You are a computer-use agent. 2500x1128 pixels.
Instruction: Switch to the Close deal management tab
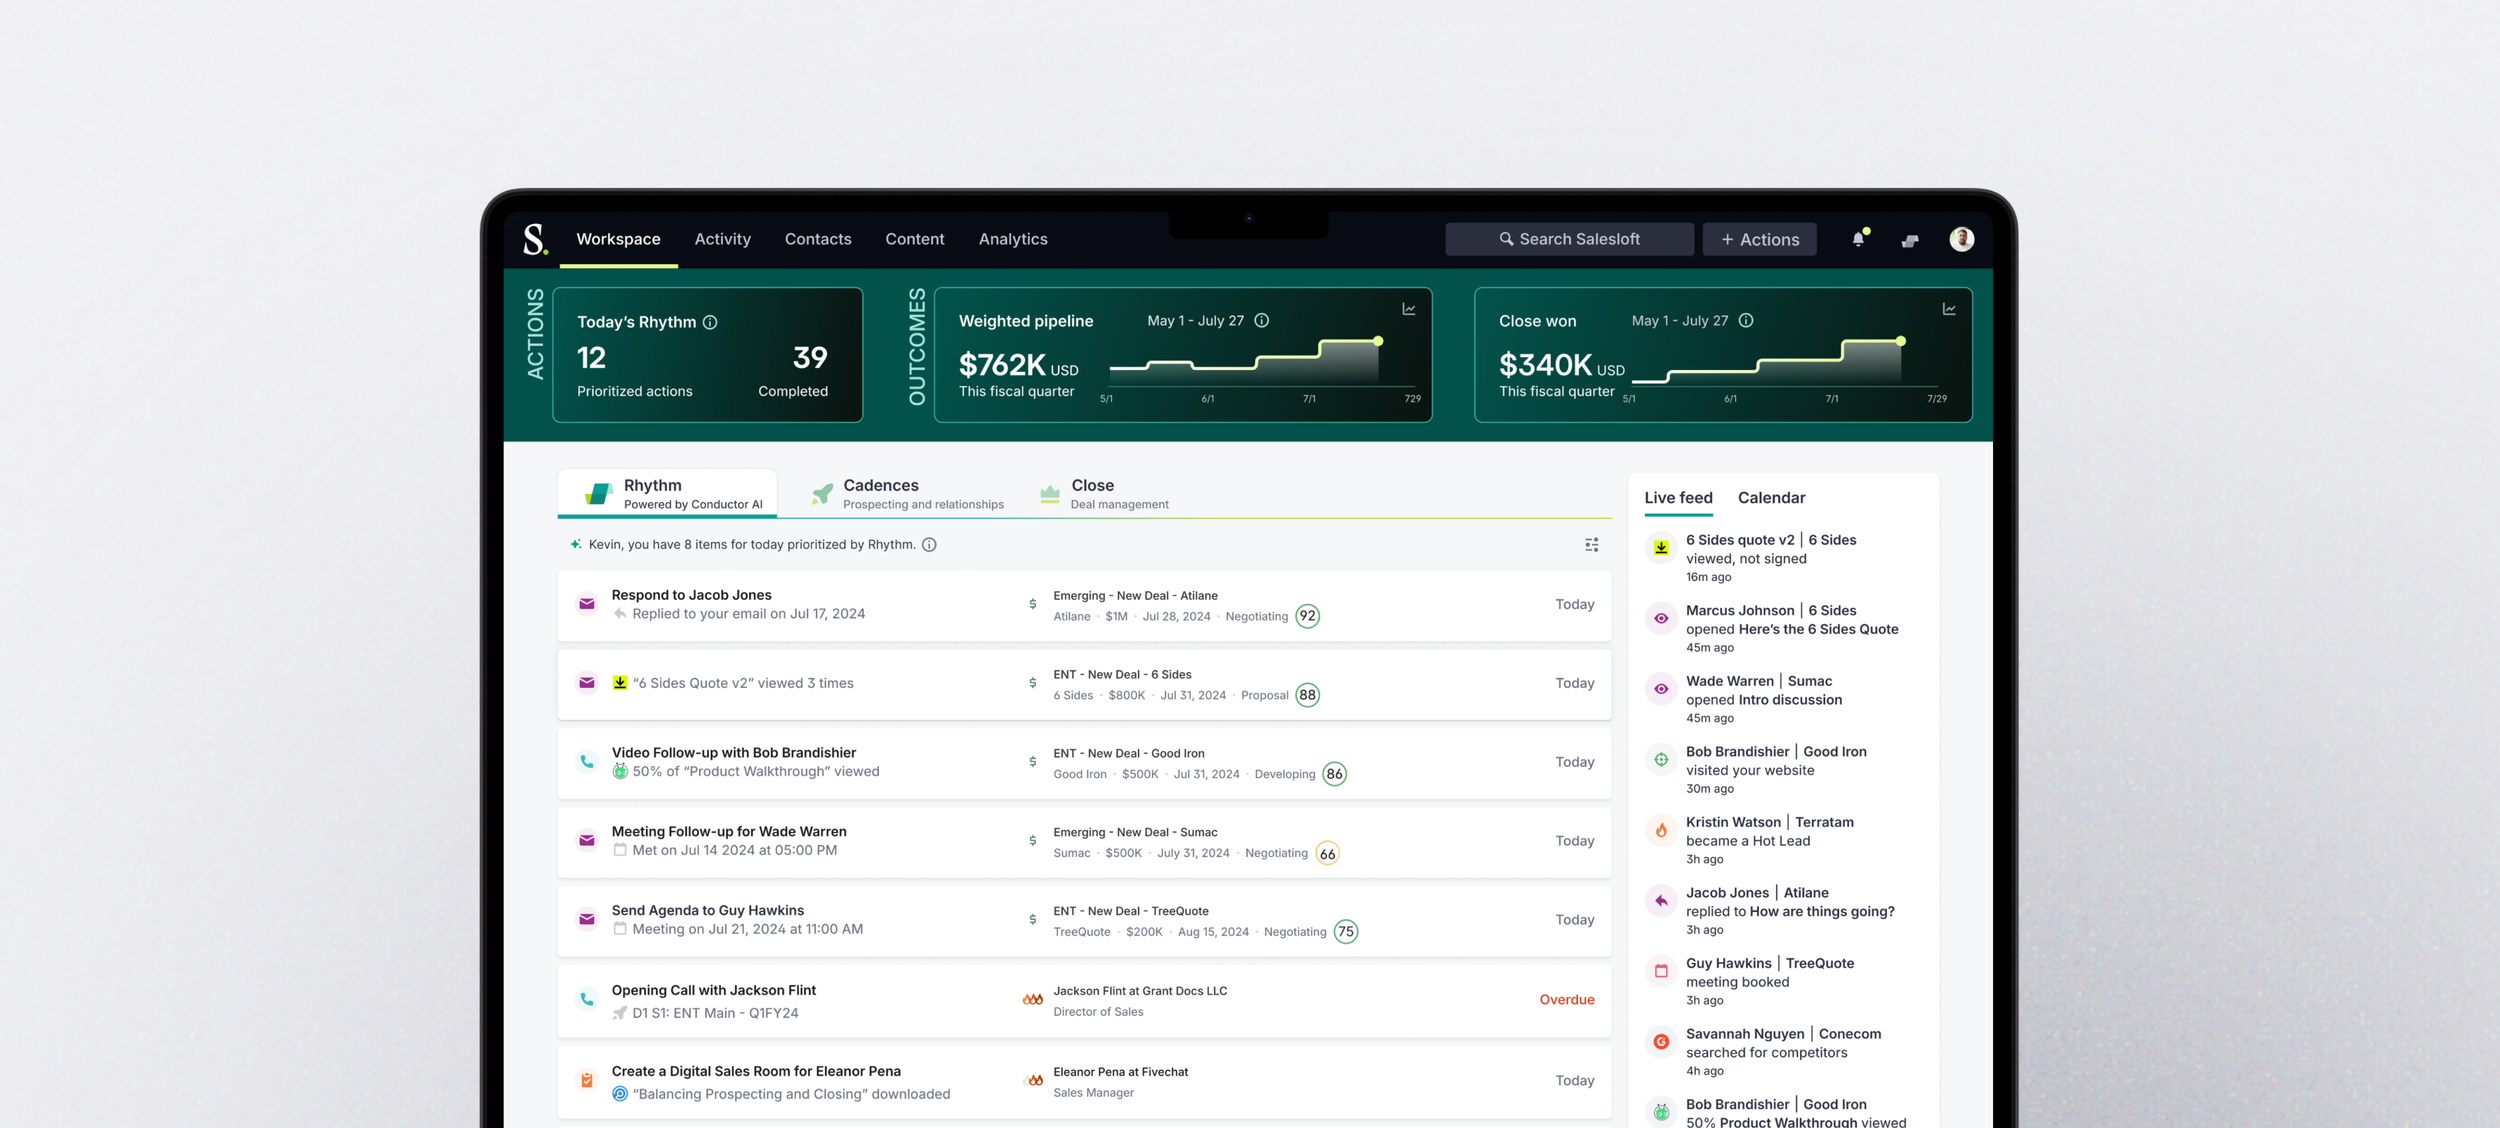click(1092, 493)
